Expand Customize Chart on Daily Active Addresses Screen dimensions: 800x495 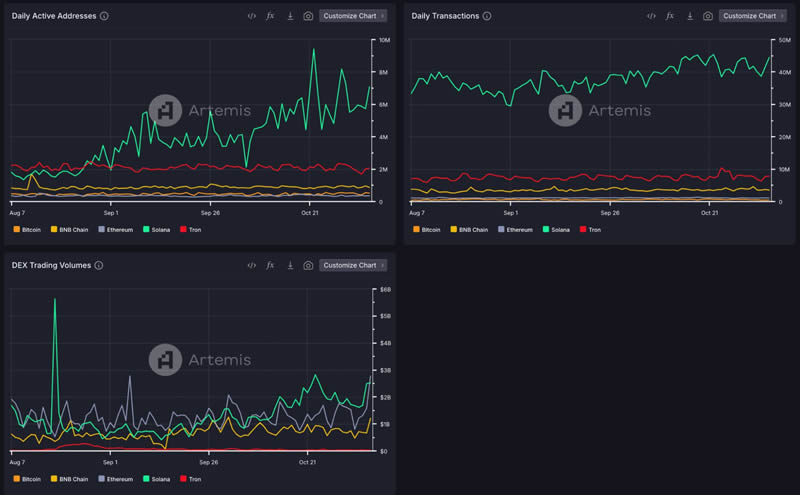click(x=353, y=16)
